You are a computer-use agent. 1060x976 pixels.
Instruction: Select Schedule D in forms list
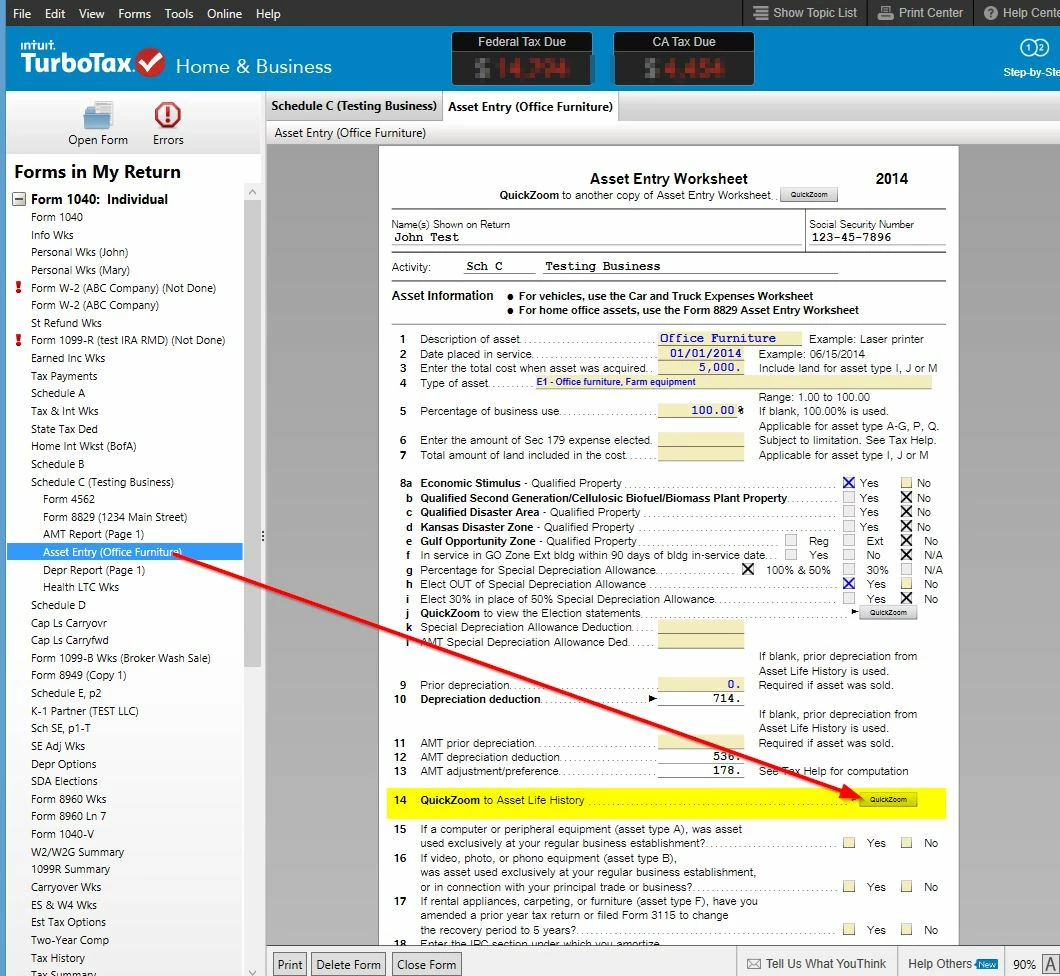[58, 605]
